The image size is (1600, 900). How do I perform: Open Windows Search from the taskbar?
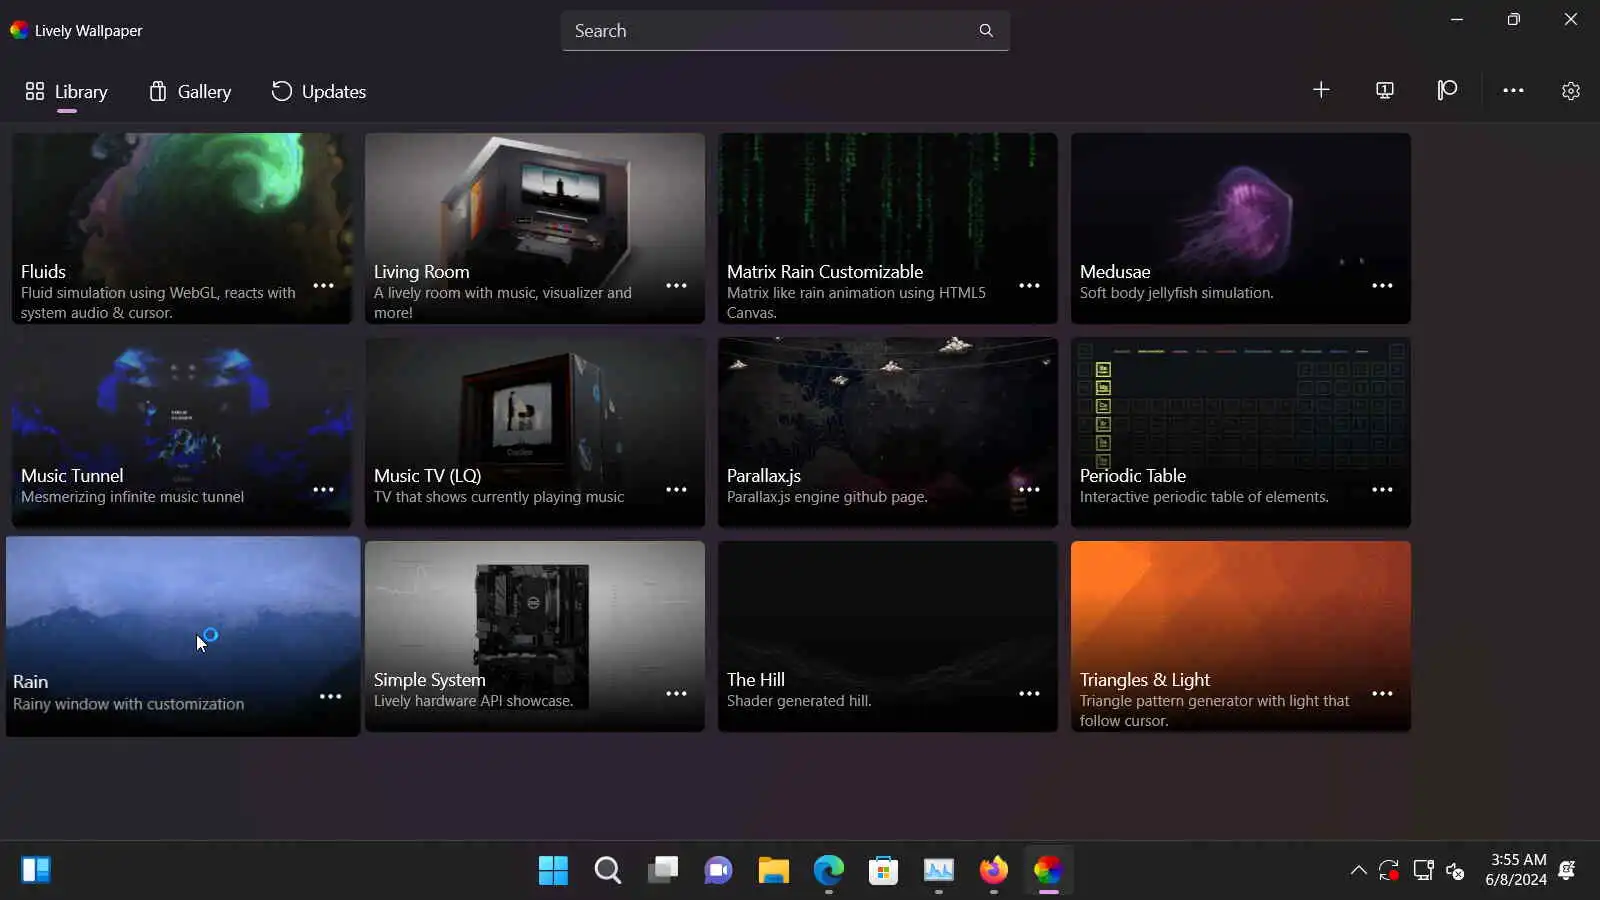(x=608, y=870)
